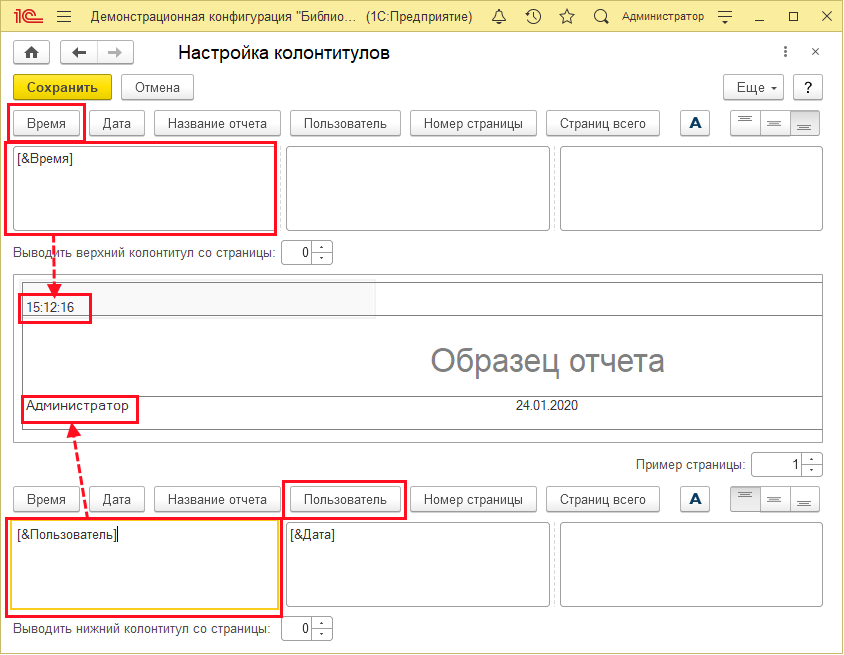The height and width of the screenshot is (655, 844).
Task: Click 24.01.2020 date in preview
Action: point(547,405)
